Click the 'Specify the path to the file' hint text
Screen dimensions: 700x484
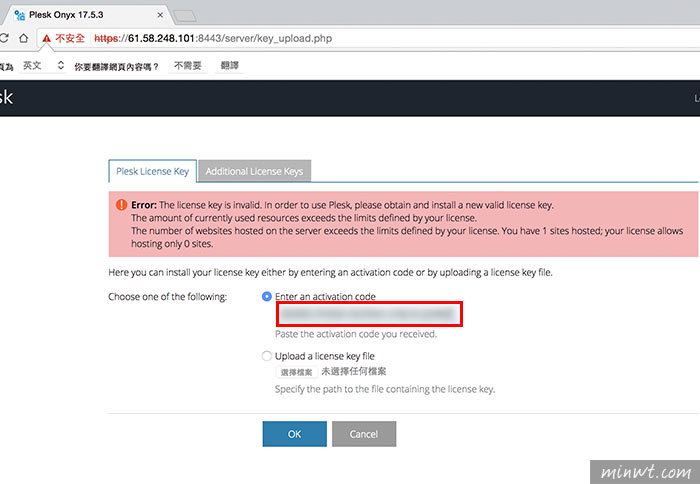385,389
